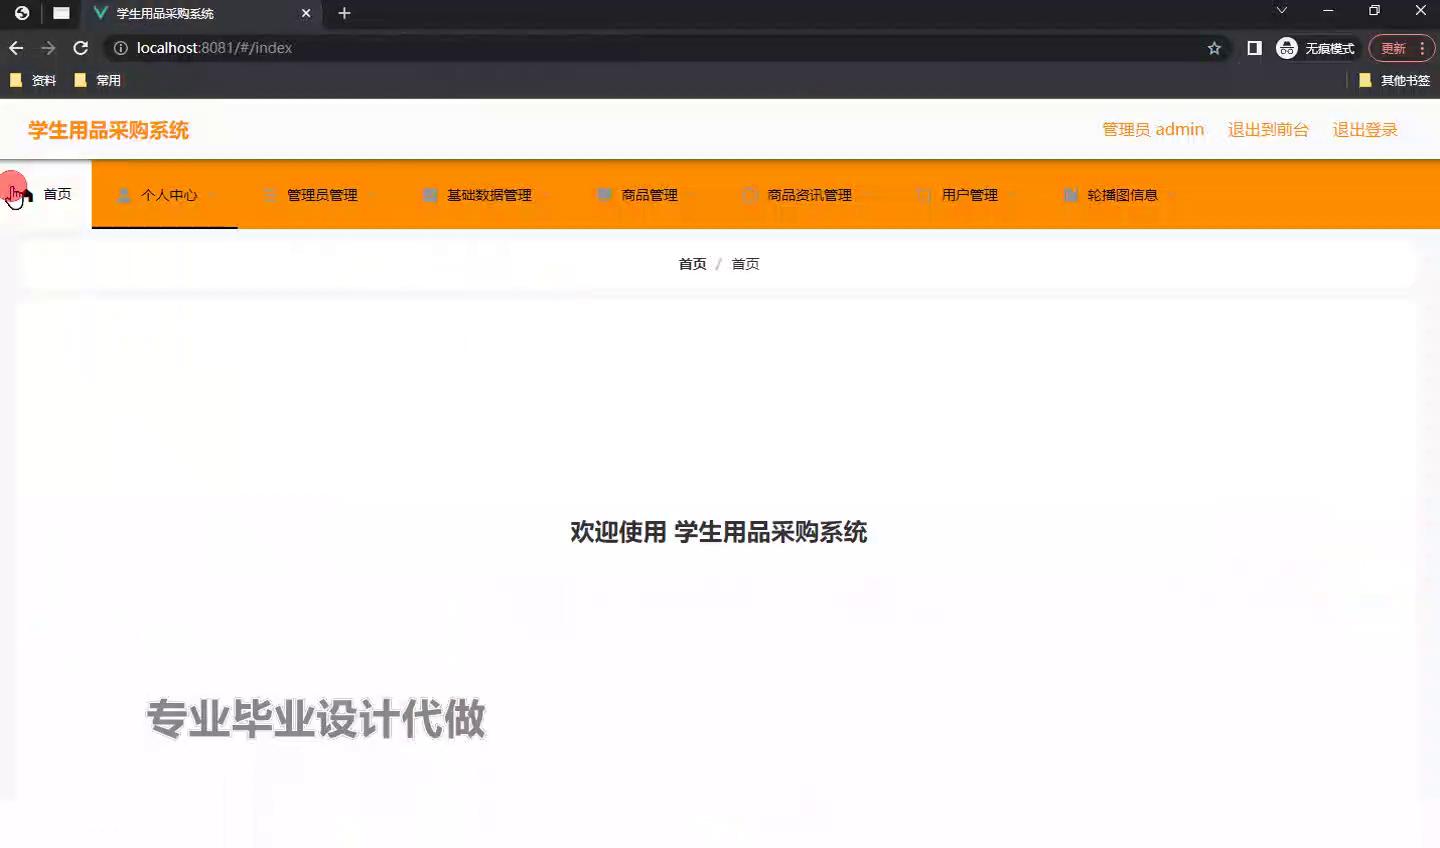Open the 其他书签 bookmarks folder

1395,80
